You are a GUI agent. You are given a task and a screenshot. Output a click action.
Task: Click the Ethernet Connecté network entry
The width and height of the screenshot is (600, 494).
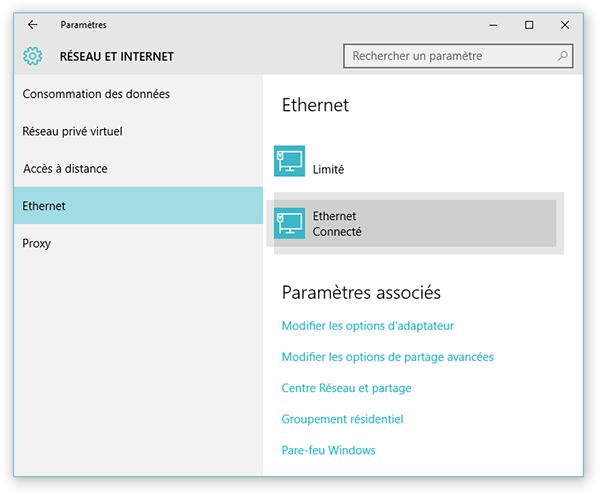click(x=415, y=223)
